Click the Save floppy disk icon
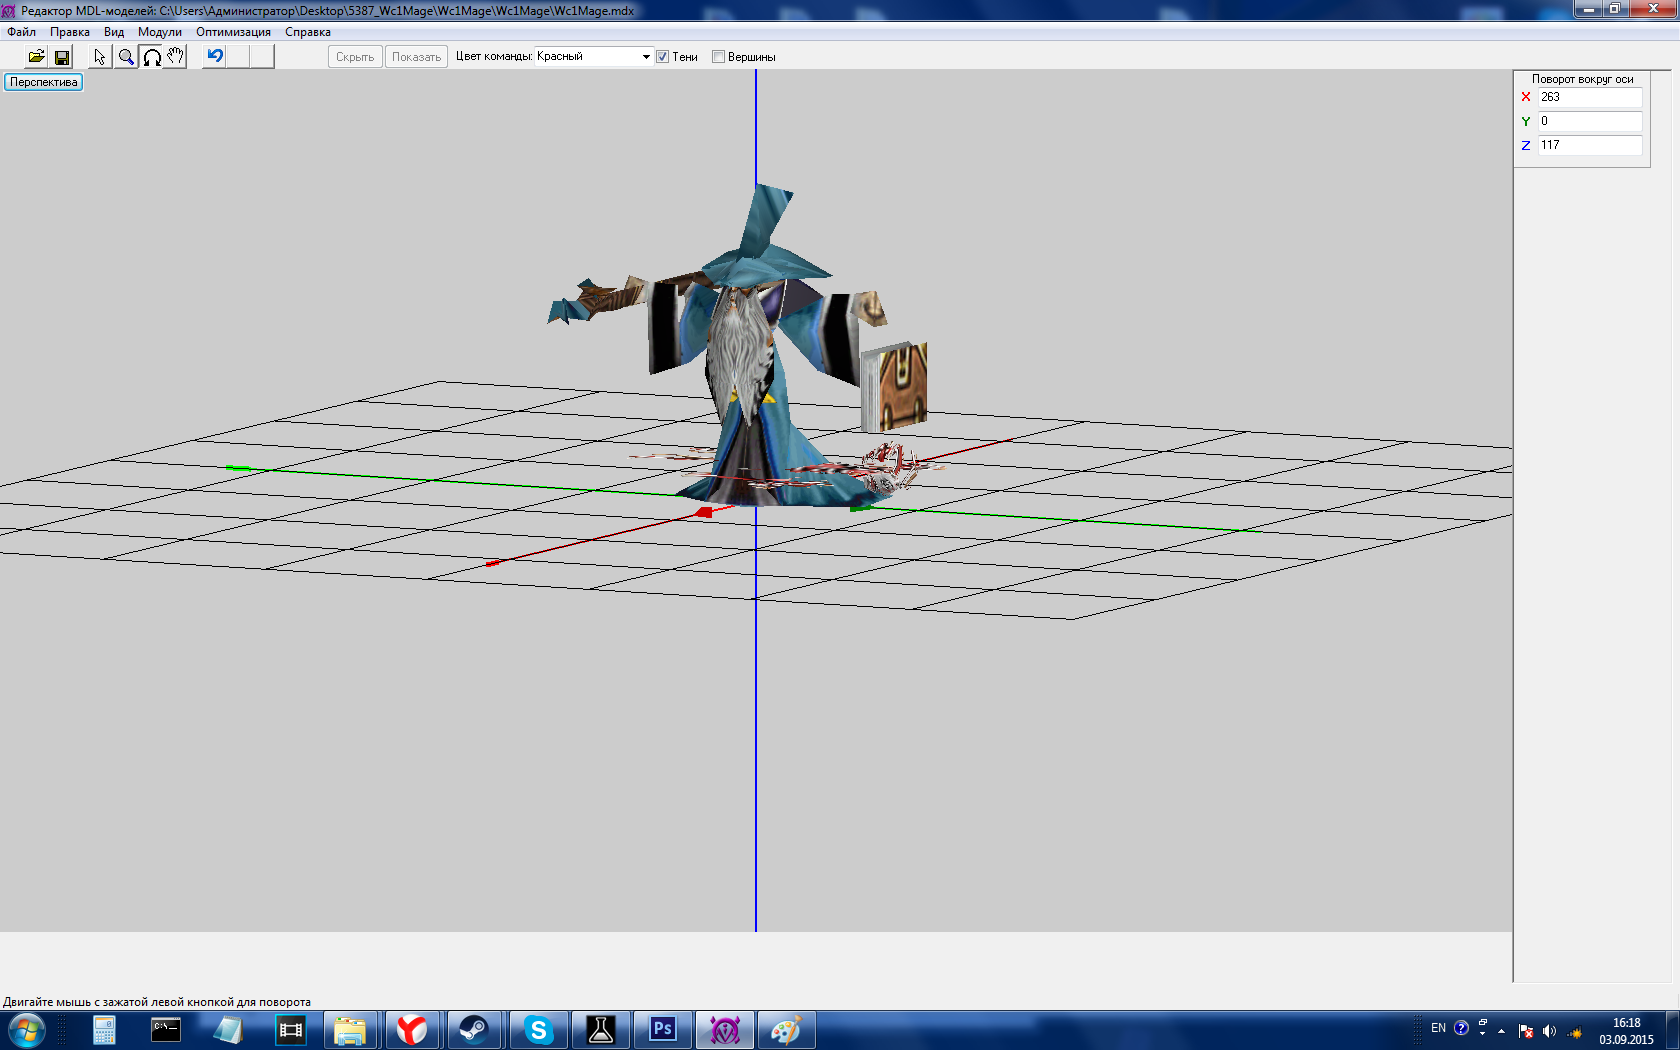The width and height of the screenshot is (1680, 1050). point(62,57)
